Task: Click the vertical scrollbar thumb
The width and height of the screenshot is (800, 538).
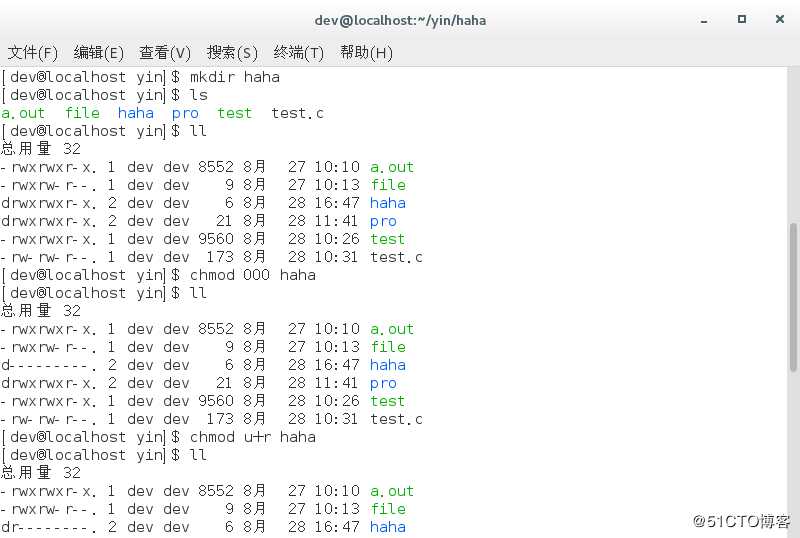Action: click(x=793, y=297)
